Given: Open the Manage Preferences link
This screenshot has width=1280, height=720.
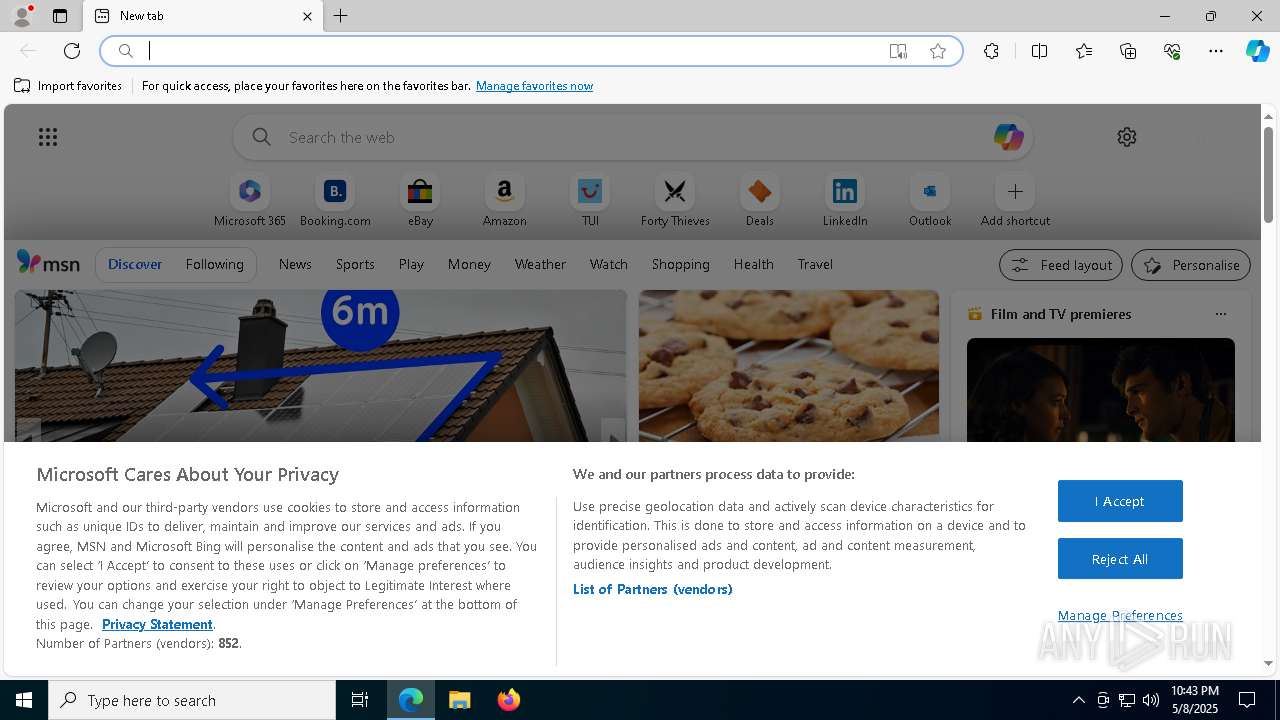Looking at the screenshot, I should tap(1120, 615).
